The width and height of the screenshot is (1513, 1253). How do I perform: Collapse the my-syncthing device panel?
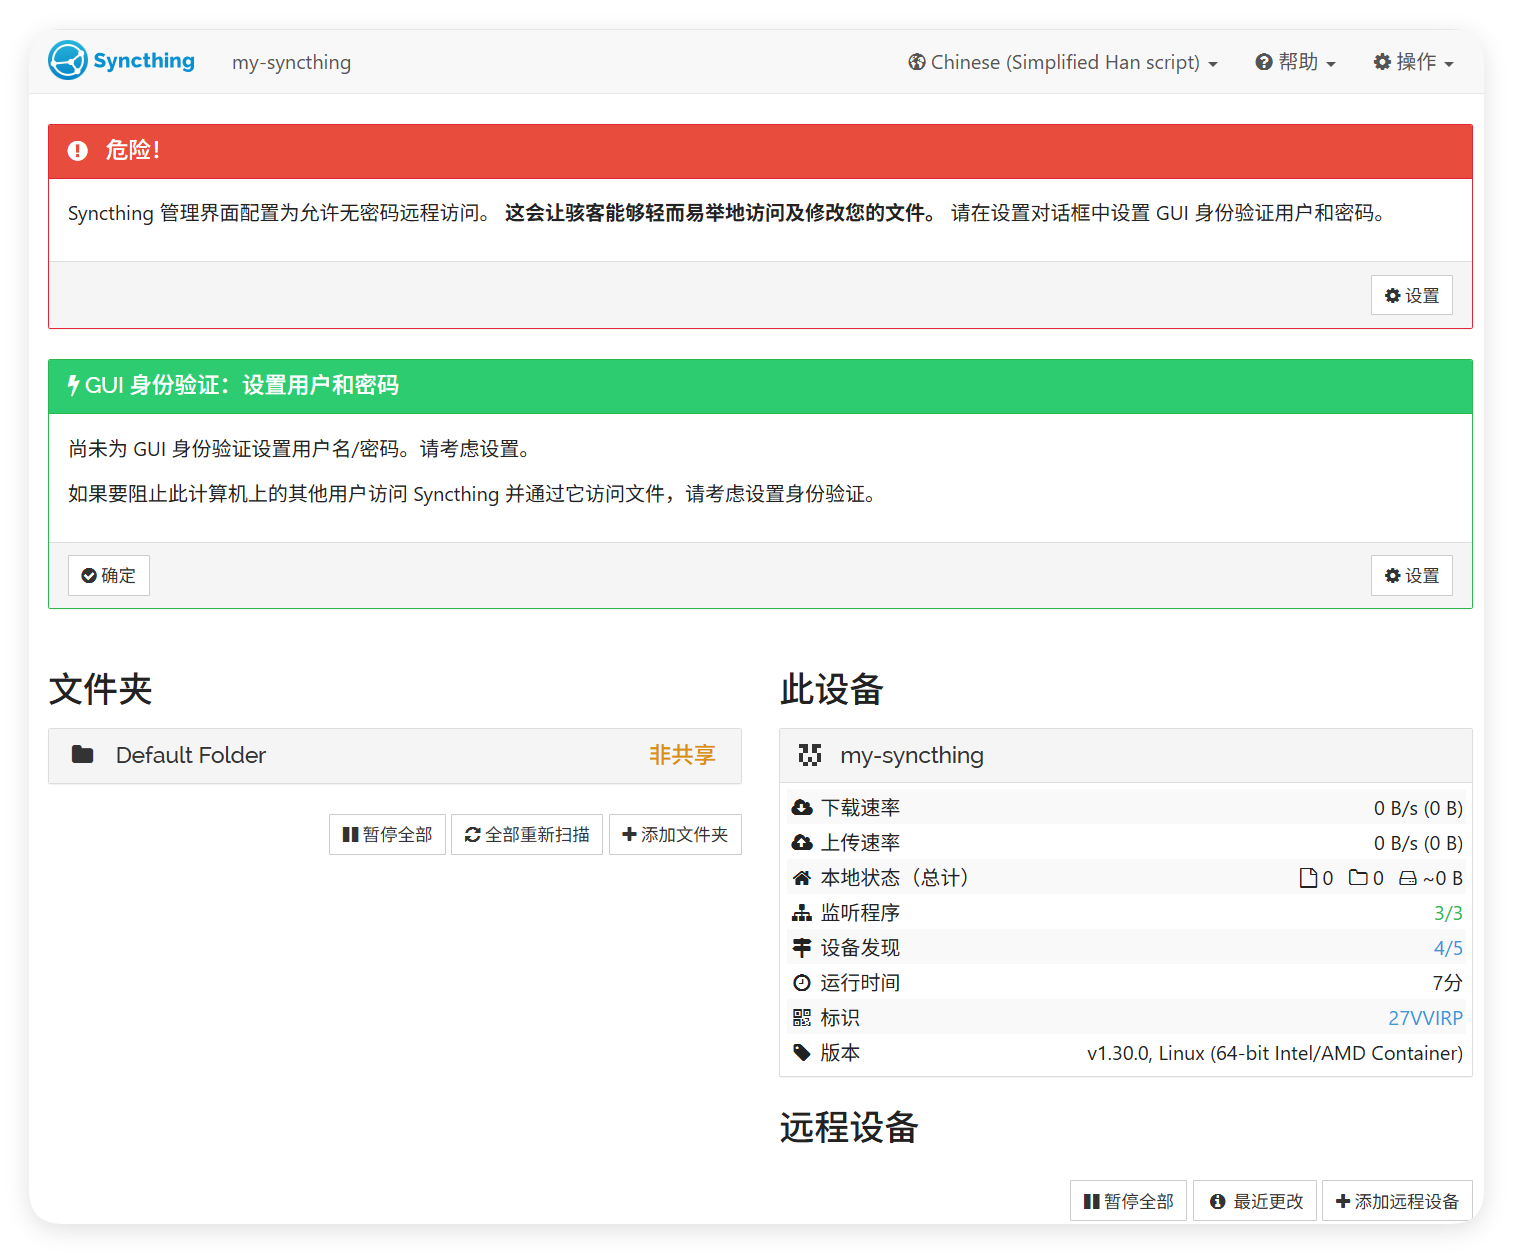tap(1125, 755)
